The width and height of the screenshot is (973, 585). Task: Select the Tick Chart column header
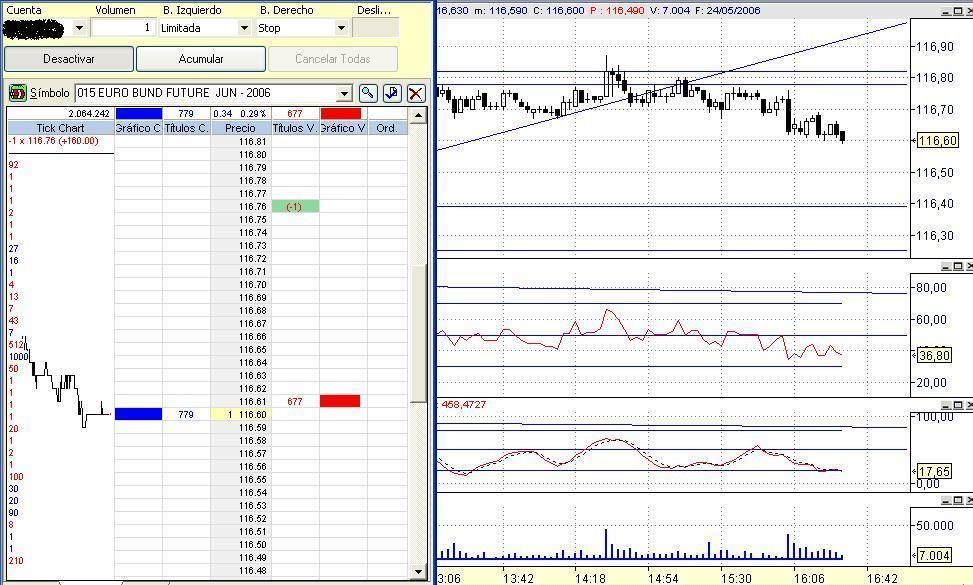[60, 128]
